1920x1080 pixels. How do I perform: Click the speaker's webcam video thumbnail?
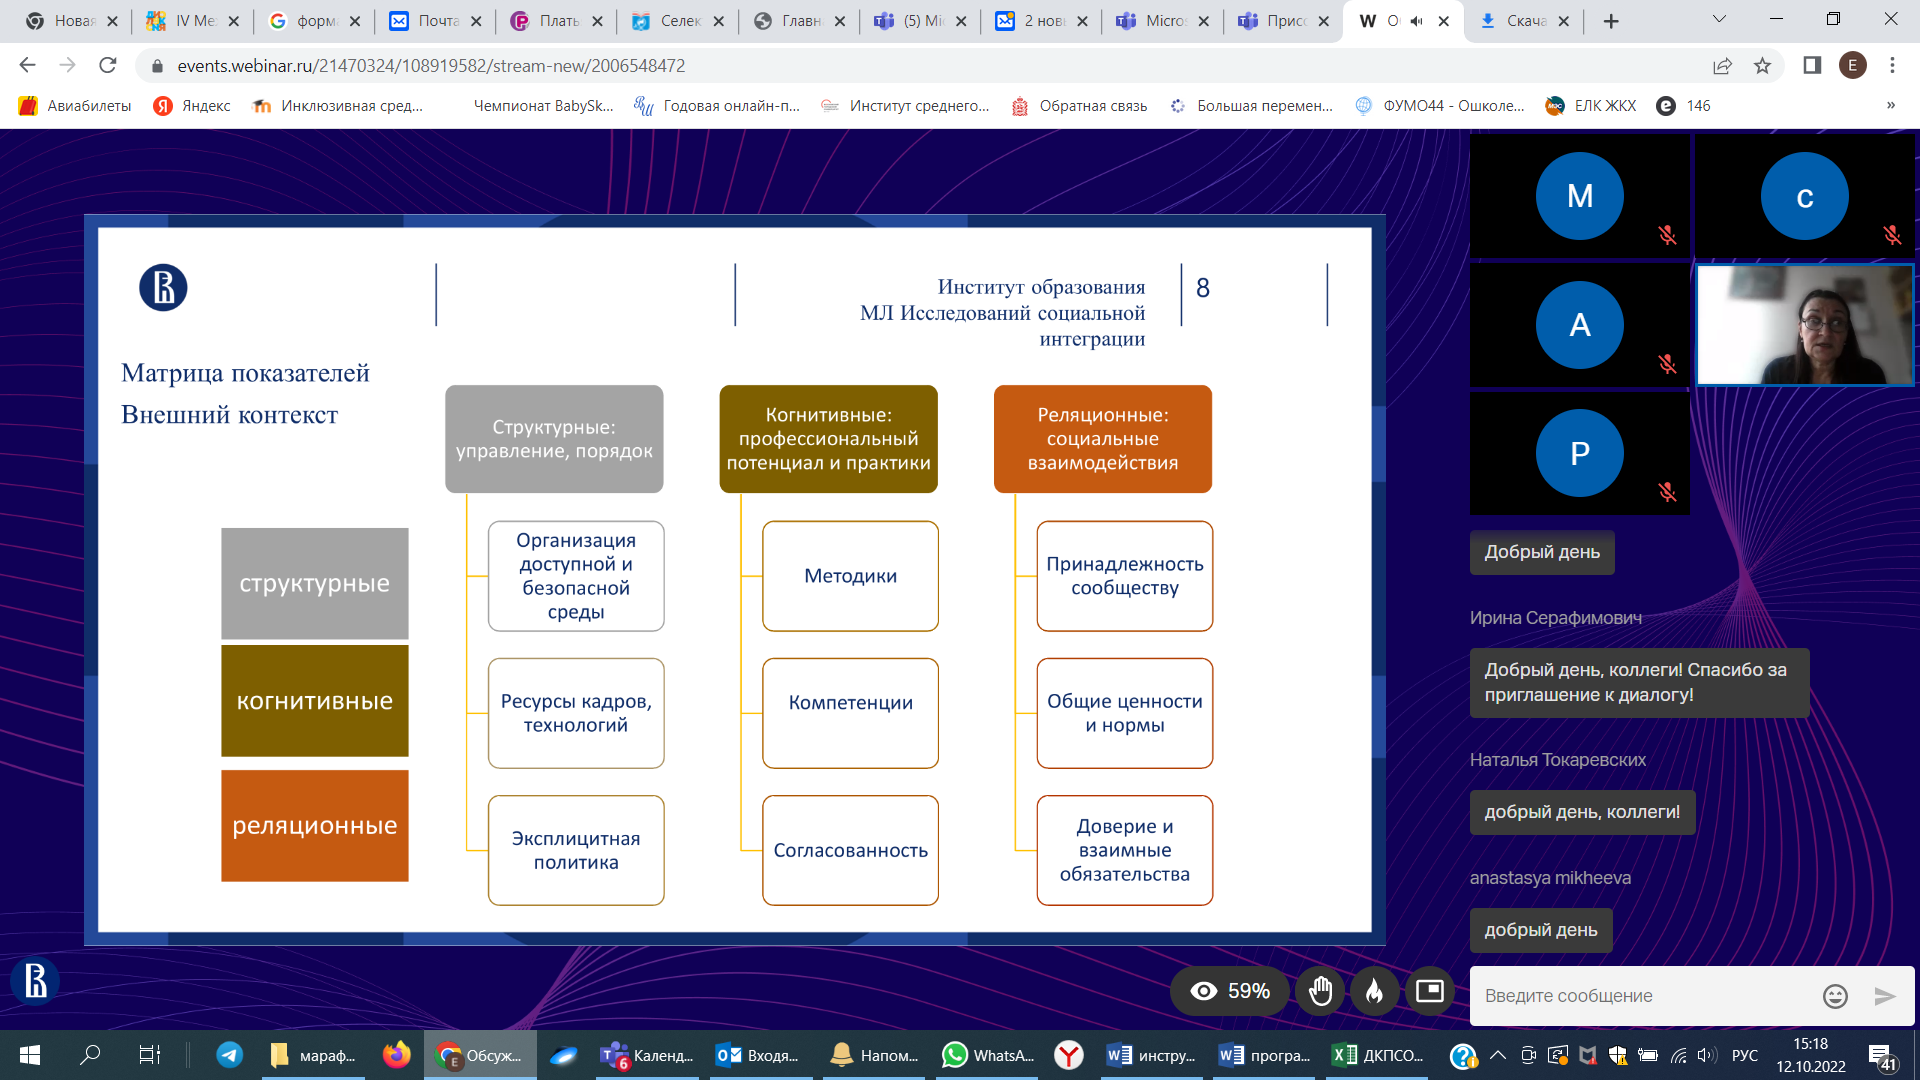coord(1804,325)
